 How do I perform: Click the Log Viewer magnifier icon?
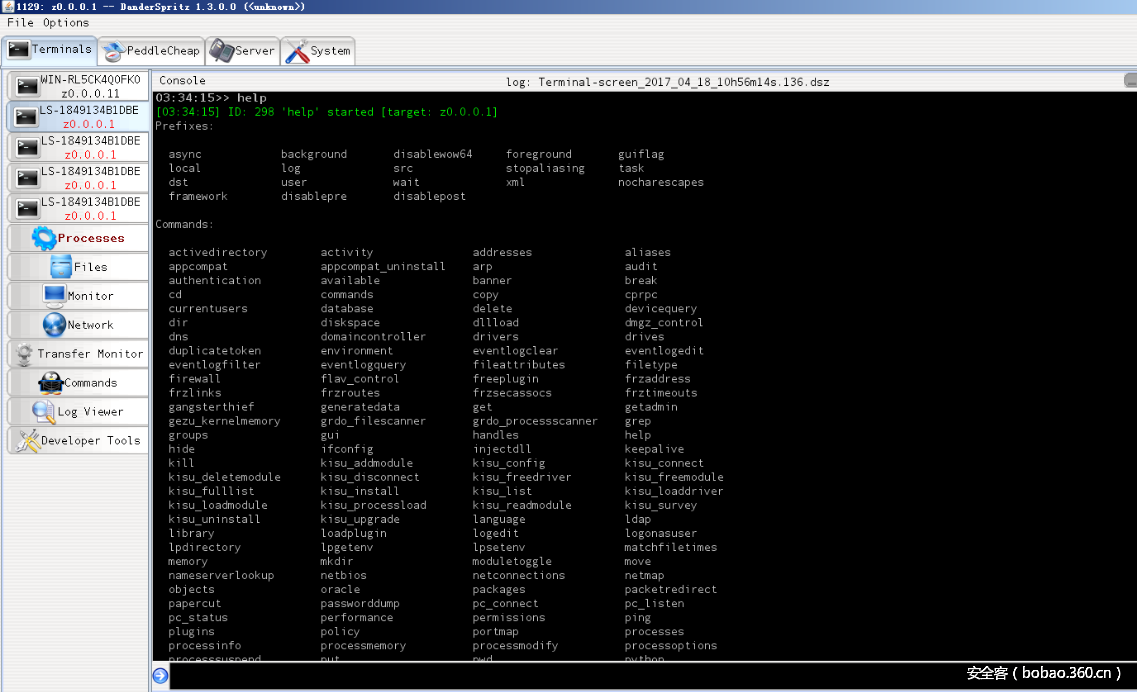click(x=43, y=412)
